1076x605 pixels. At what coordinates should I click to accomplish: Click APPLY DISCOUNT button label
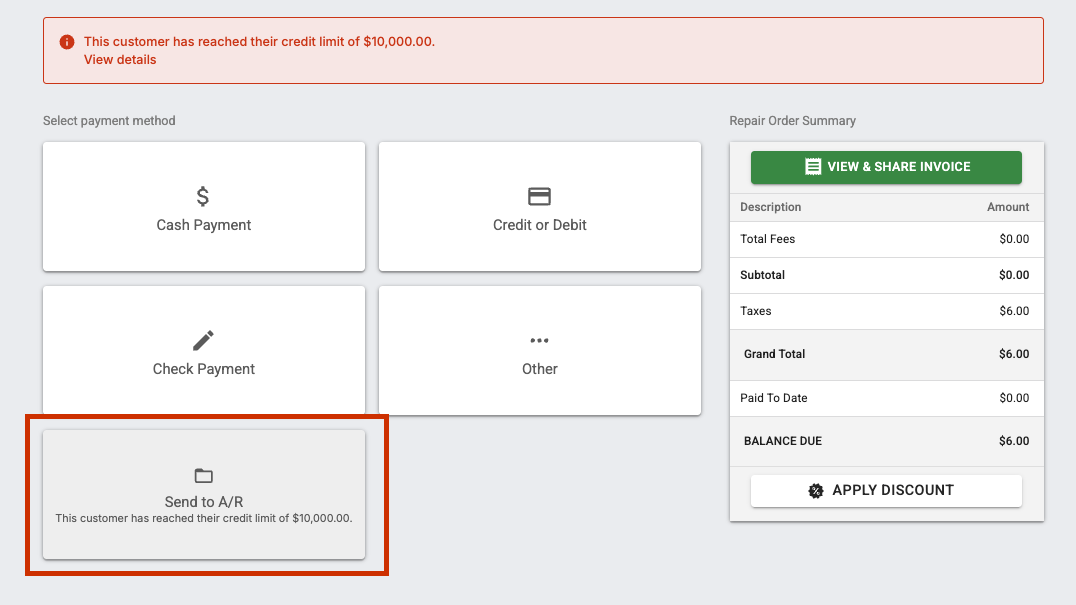pyautogui.click(x=893, y=490)
